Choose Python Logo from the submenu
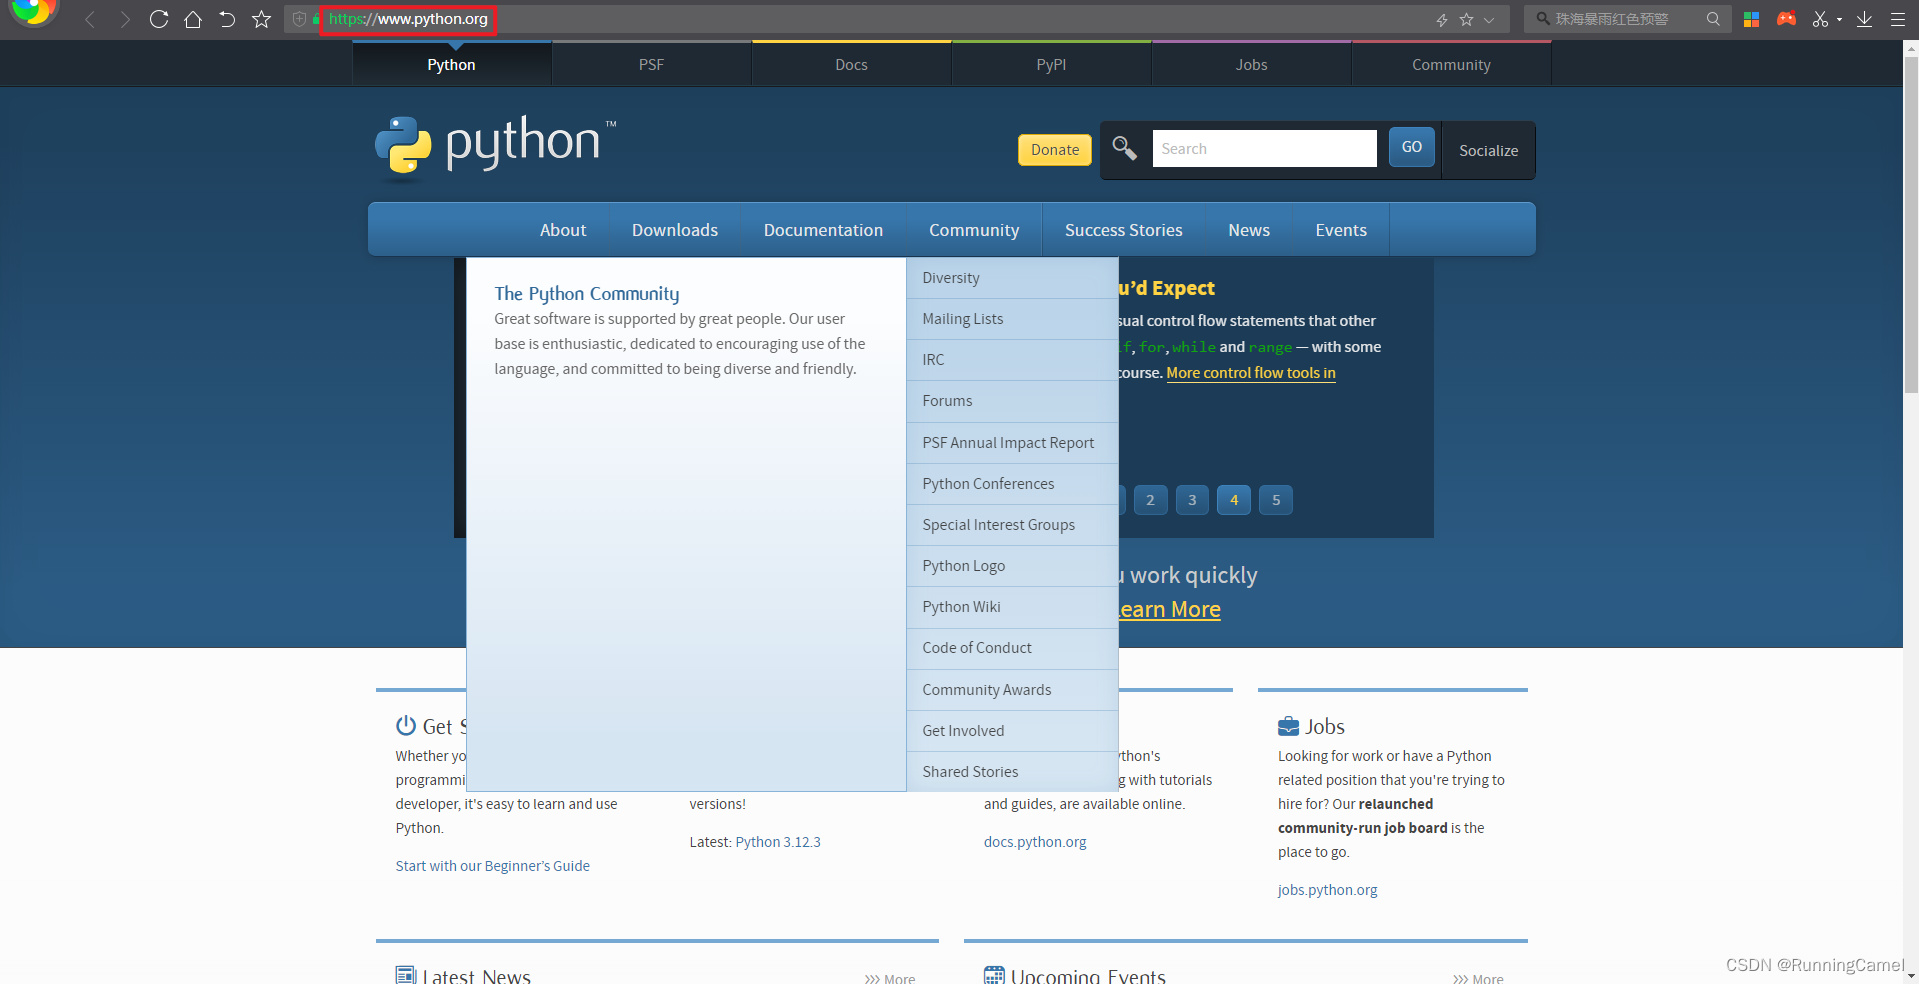 click(1012, 566)
